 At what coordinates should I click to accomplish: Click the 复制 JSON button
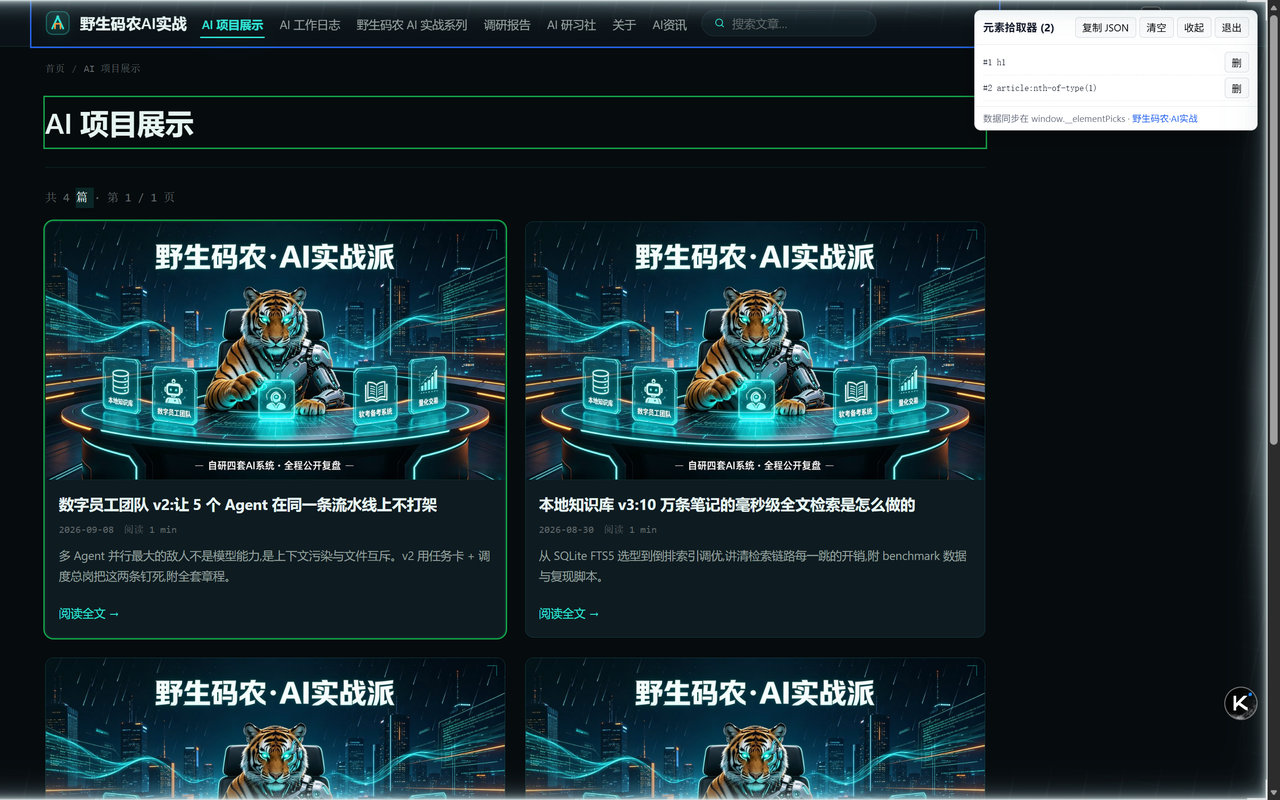pos(1105,28)
